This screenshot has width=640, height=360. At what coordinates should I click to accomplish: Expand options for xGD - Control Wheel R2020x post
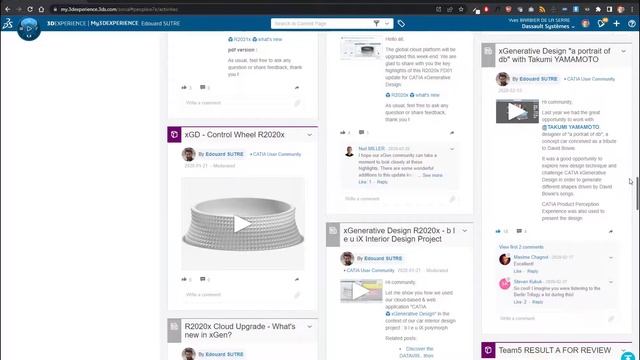click(x=309, y=135)
